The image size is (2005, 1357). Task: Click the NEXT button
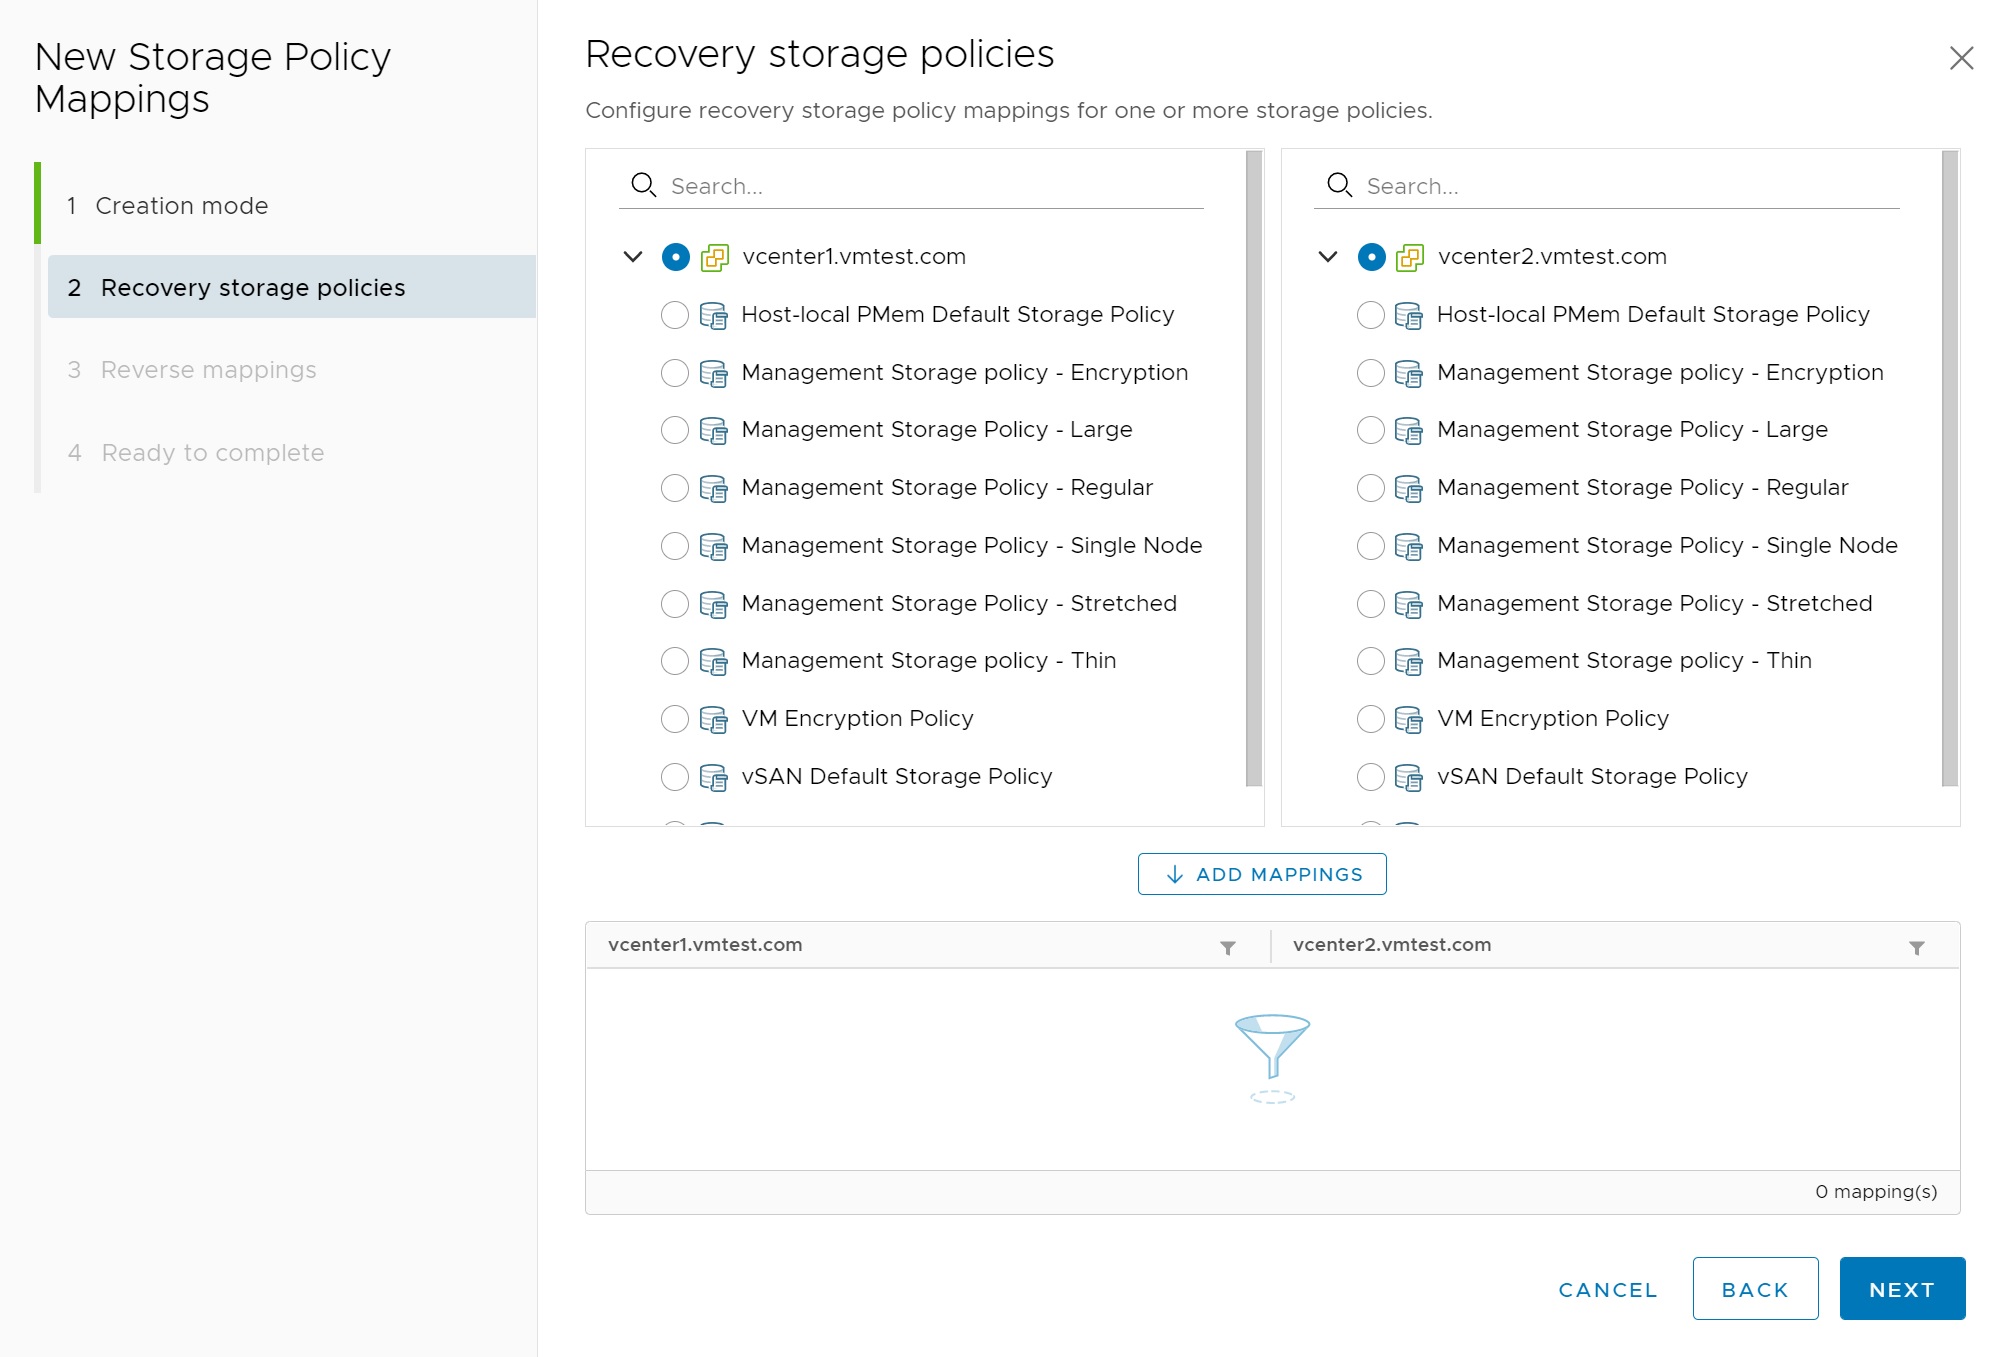point(1902,1289)
